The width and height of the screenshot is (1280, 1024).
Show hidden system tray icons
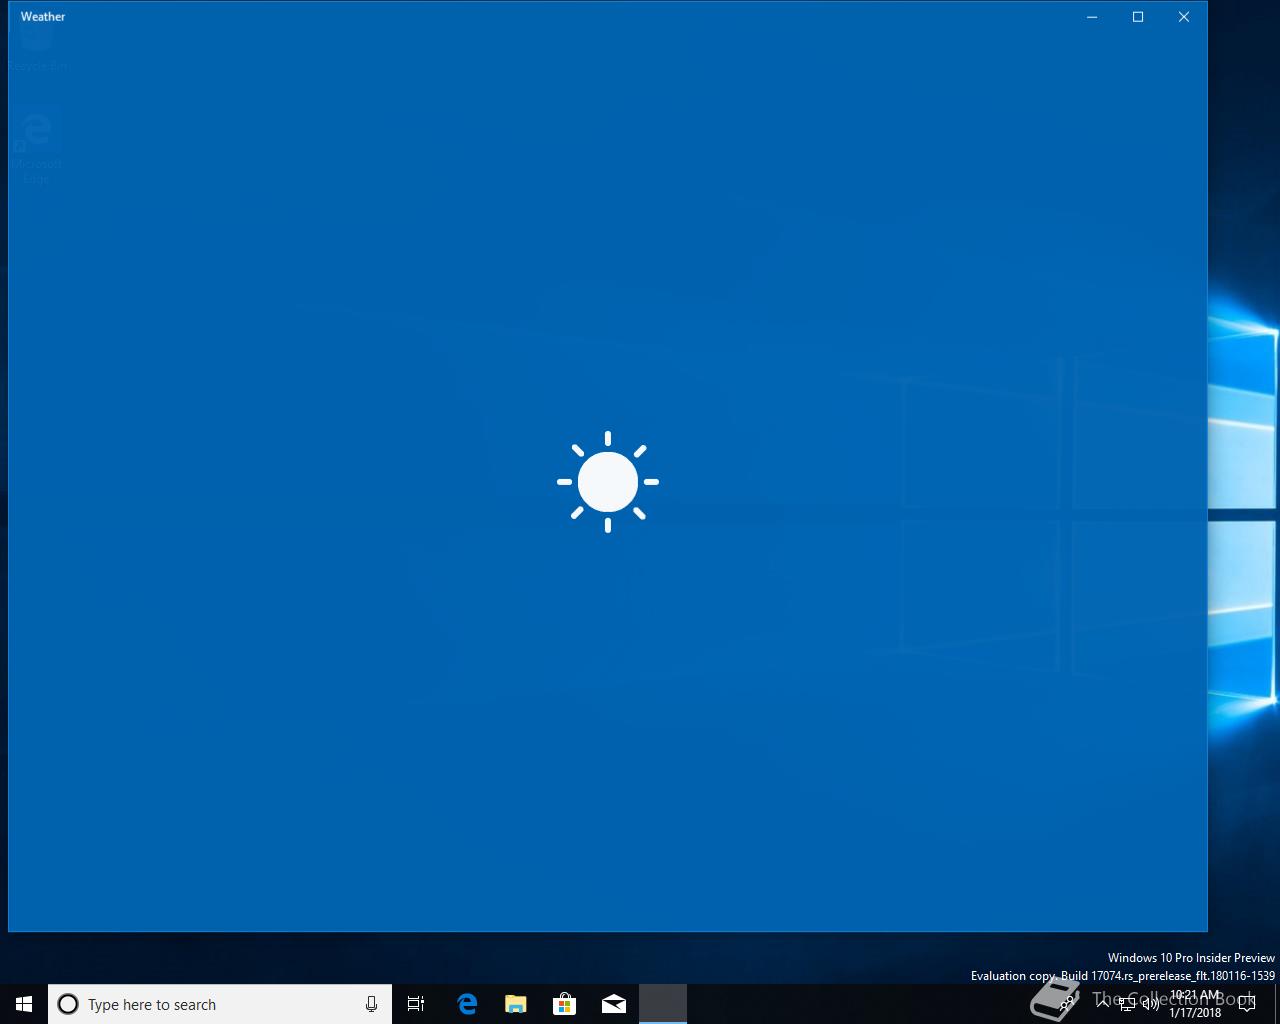(x=1103, y=1004)
